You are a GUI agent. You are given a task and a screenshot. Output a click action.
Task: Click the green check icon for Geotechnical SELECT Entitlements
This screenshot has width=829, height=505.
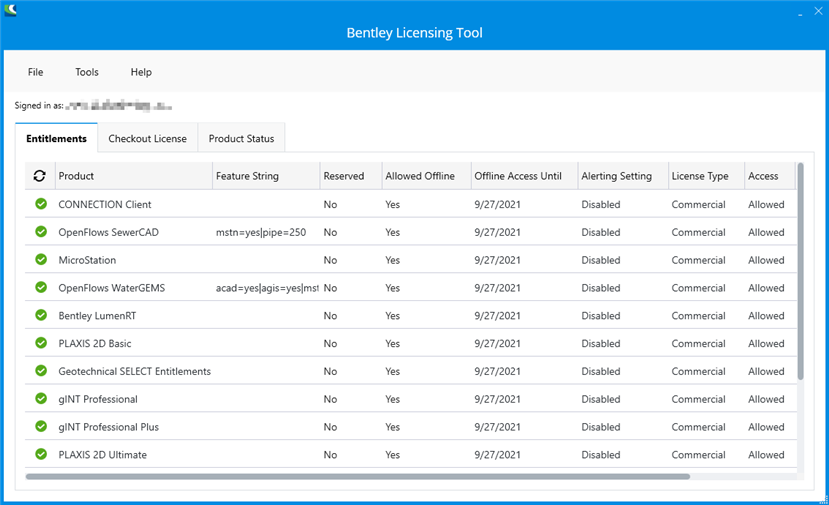(x=41, y=371)
